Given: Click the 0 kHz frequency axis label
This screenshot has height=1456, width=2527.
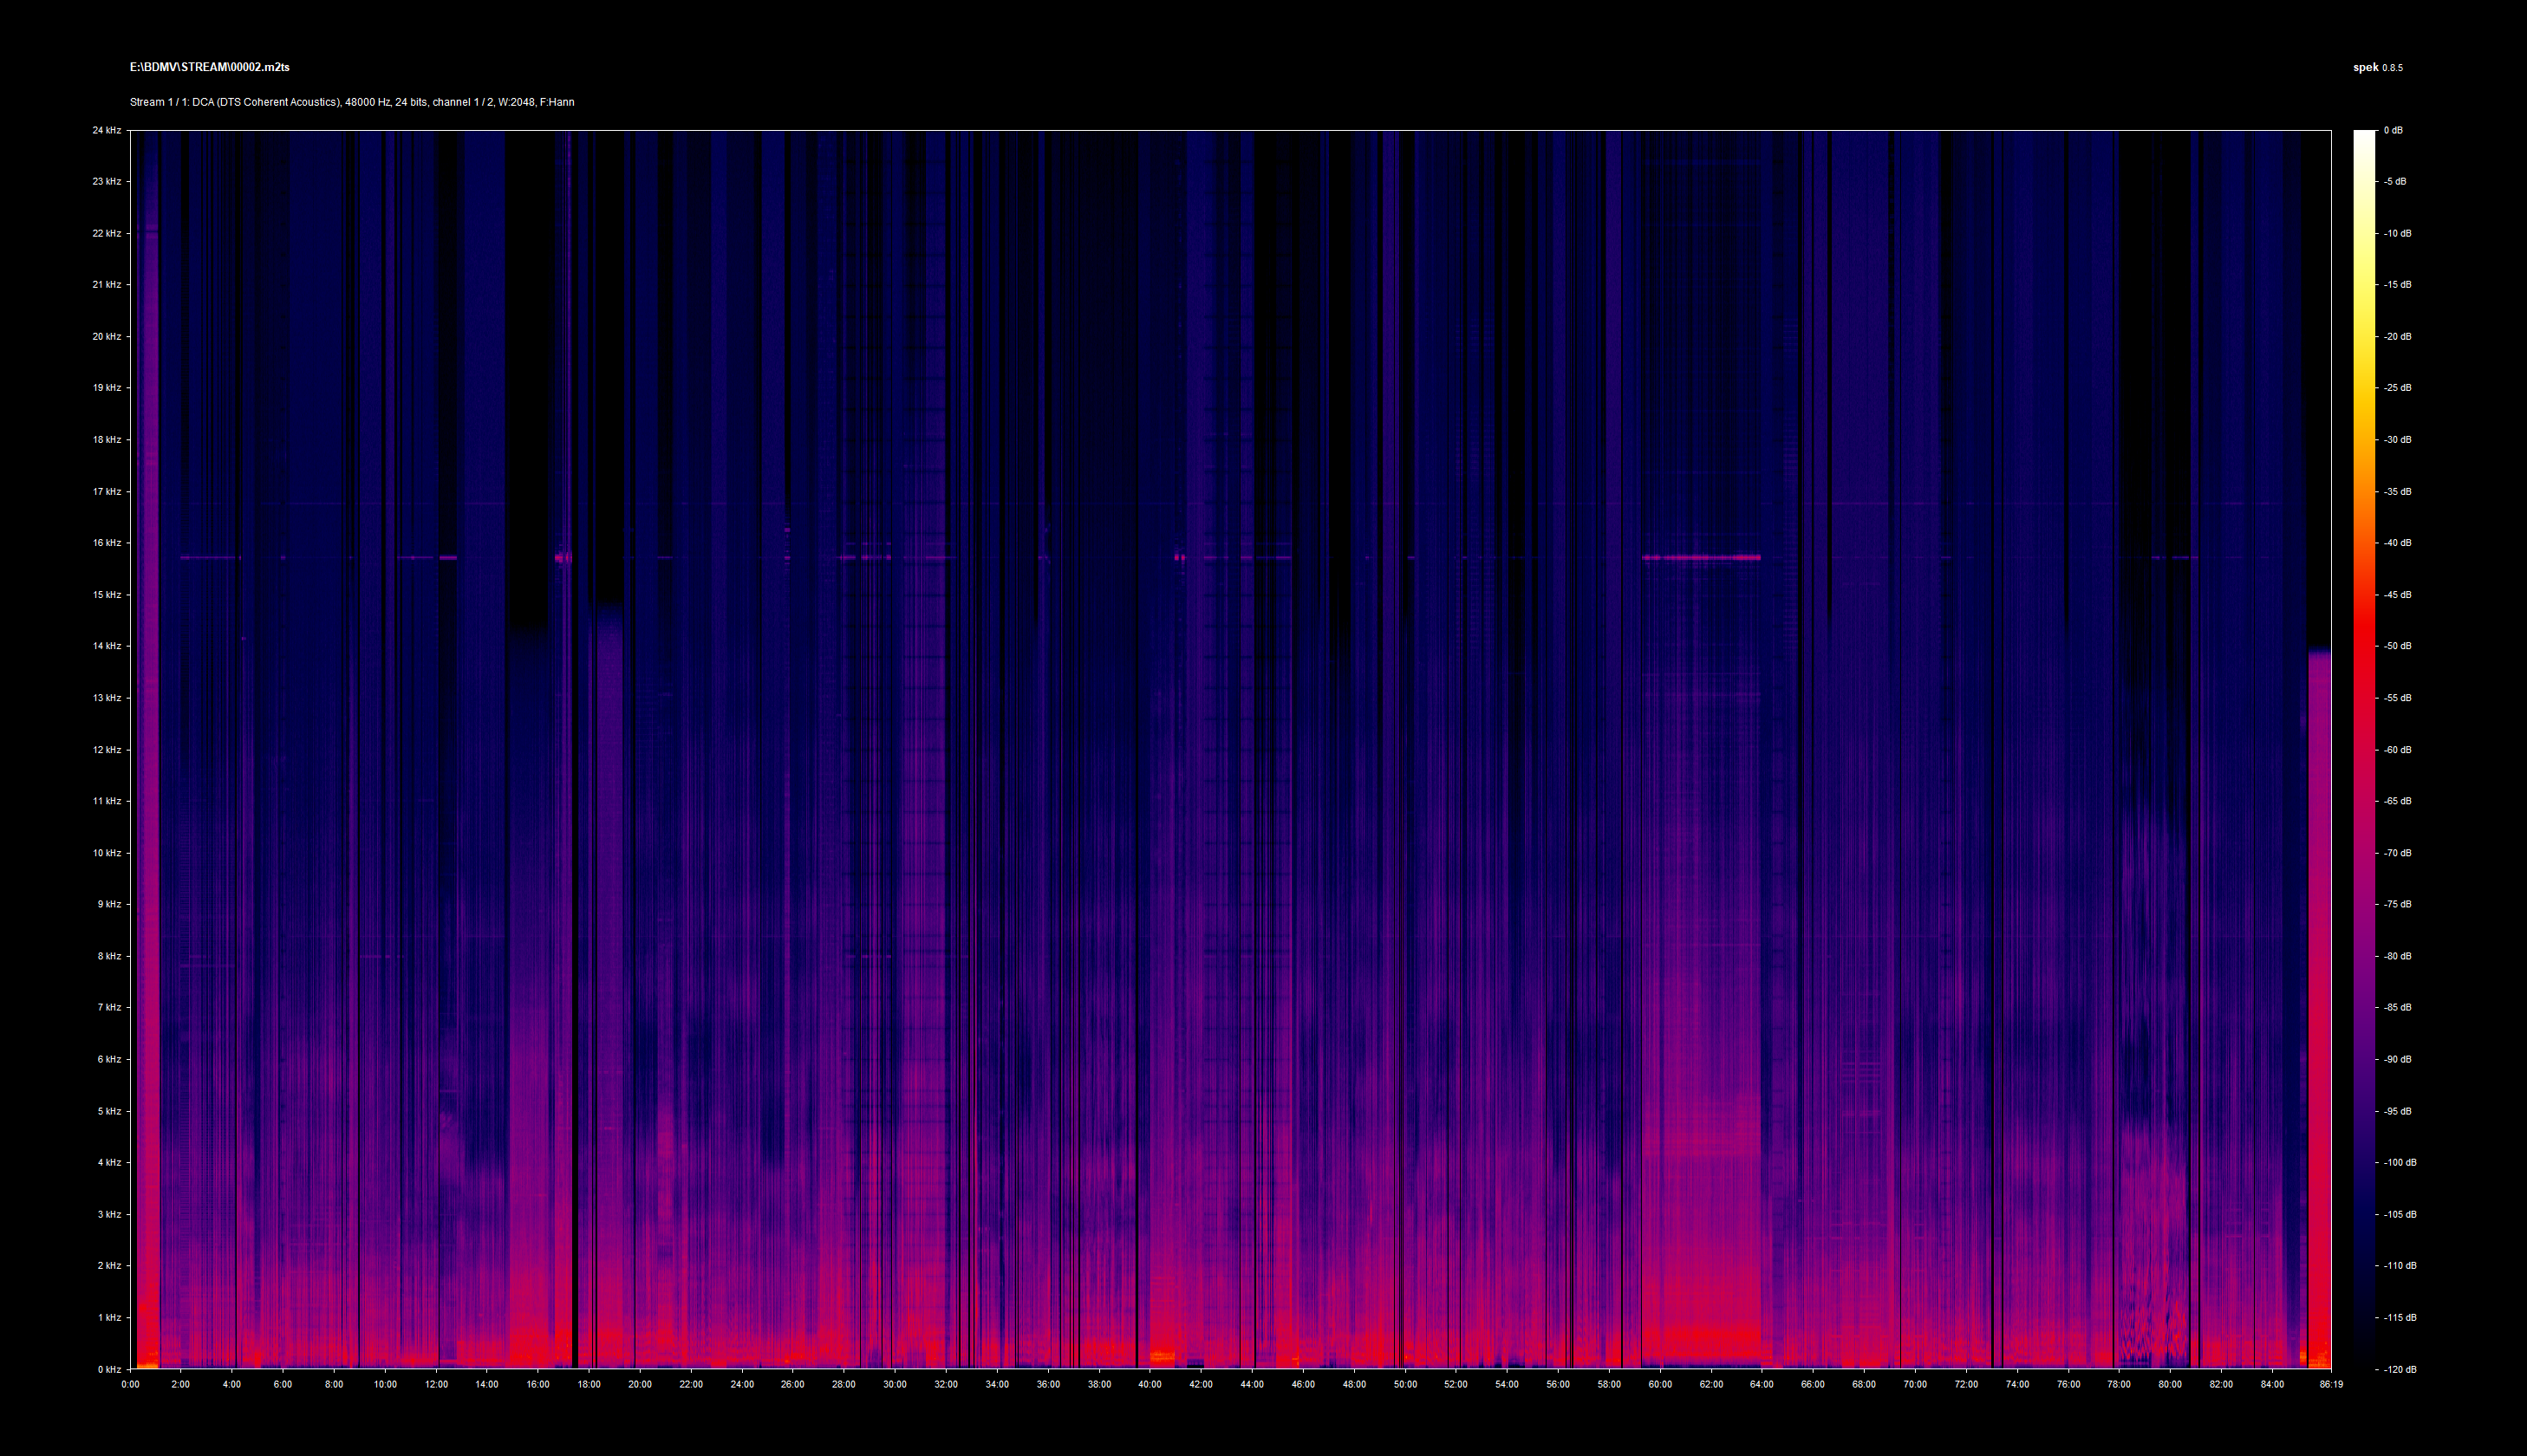Looking at the screenshot, I should 109,1369.
